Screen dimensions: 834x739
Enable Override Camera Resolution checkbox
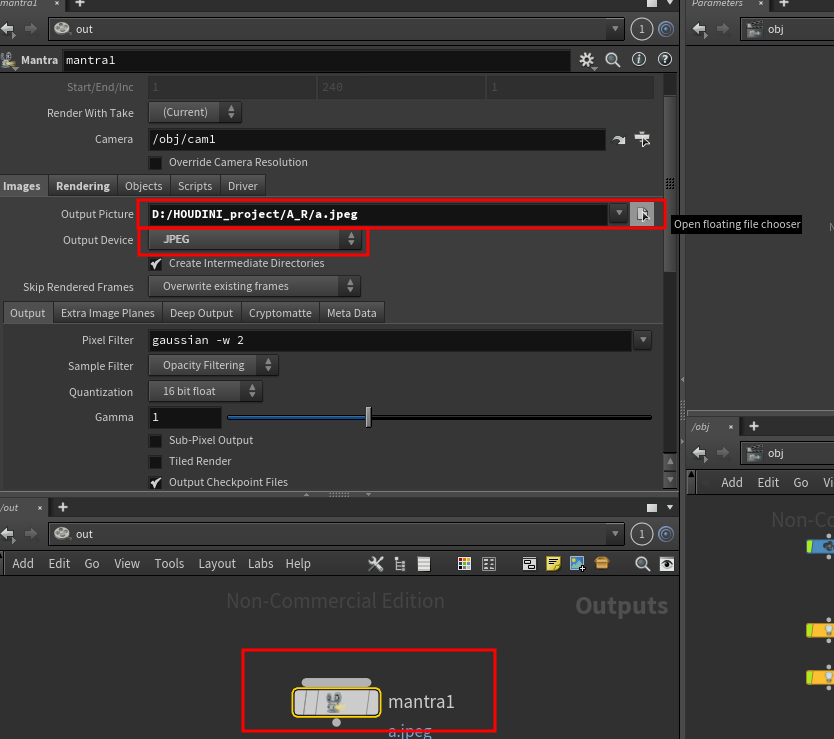[x=155, y=163]
